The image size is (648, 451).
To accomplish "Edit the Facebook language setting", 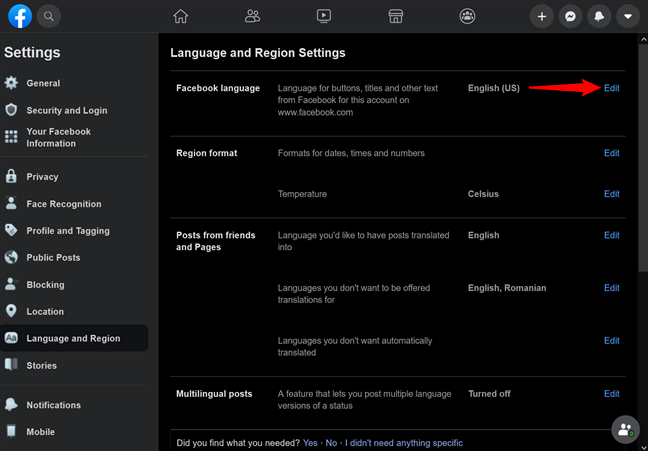I will point(612,88).
